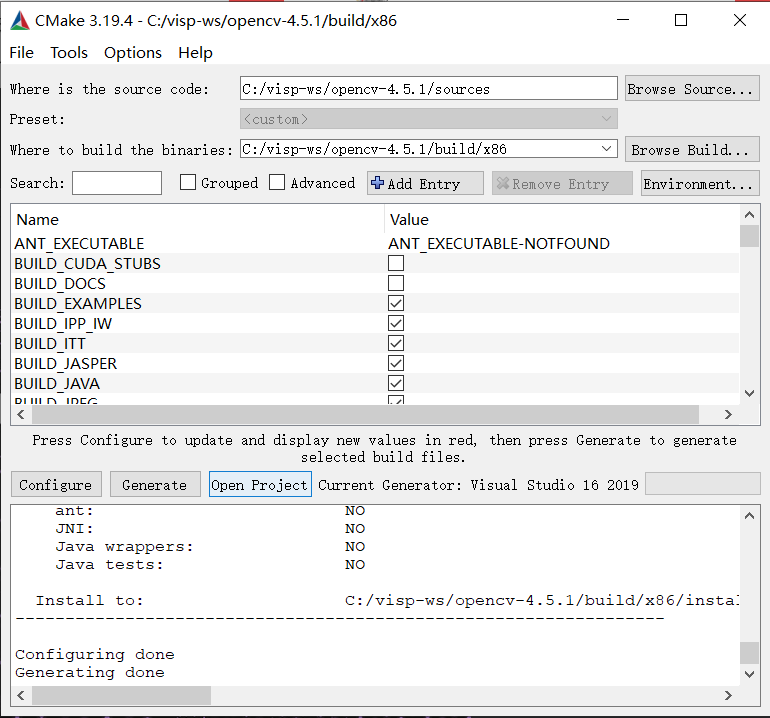This screenshot has height=718, width=770.
Task: Click the Open Project button
Action: tap(260, 484)
